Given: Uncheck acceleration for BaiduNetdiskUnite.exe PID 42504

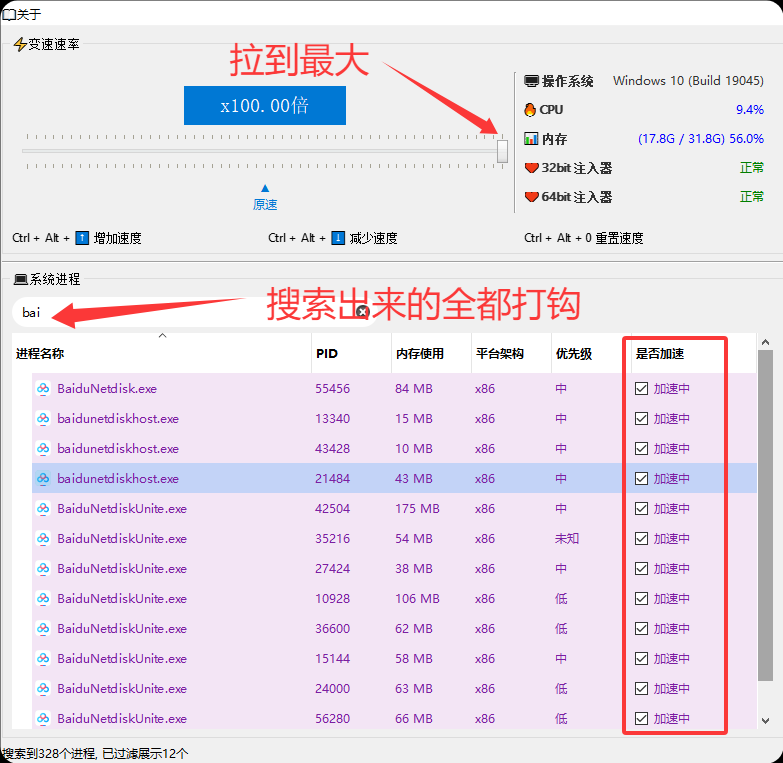Looking at the screenshot, I should coord(641,508).
